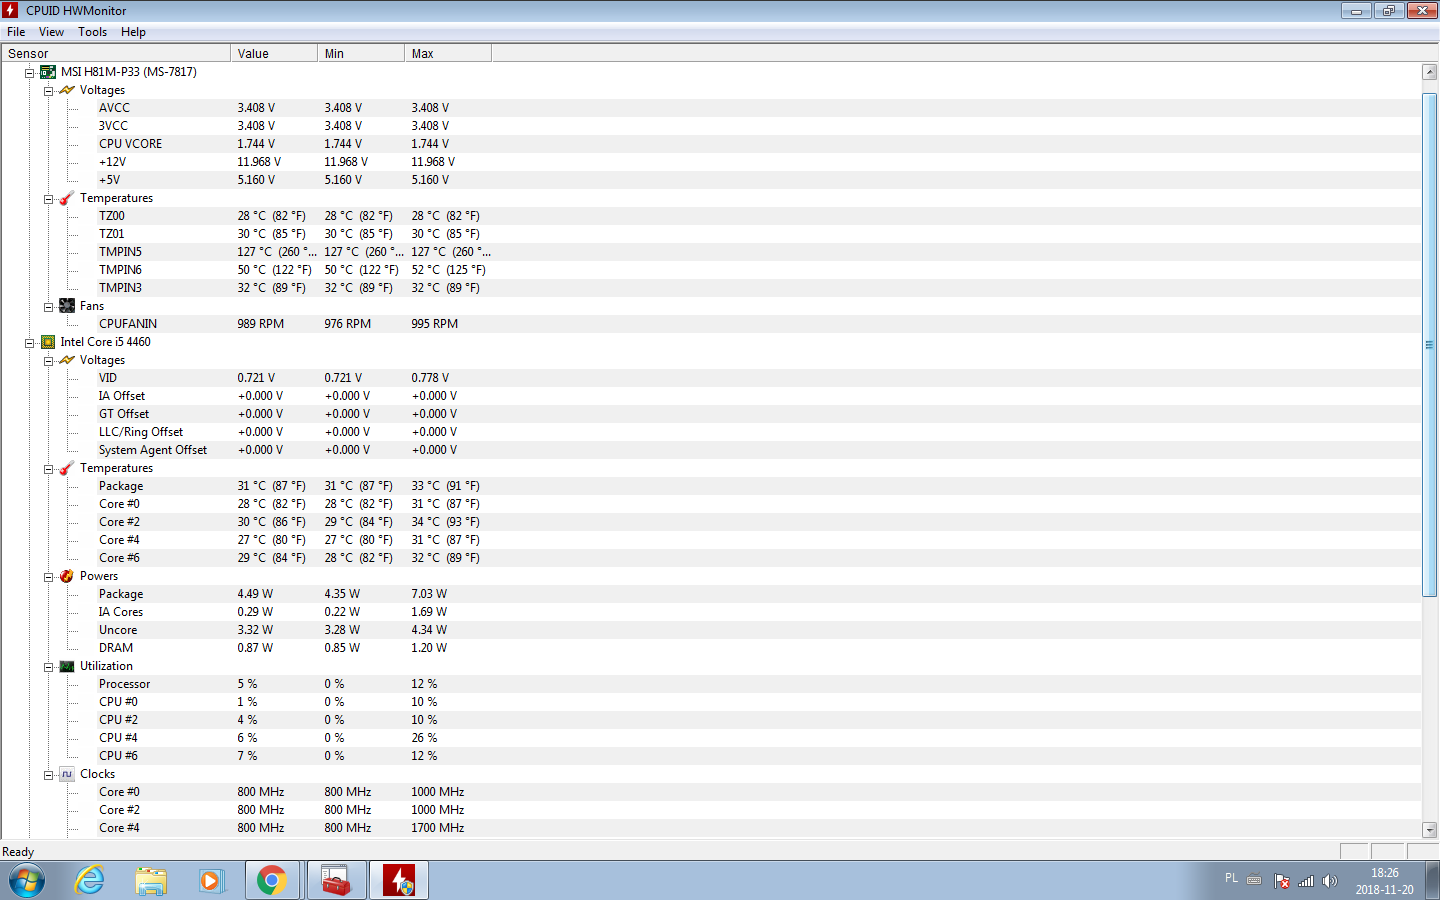Click the Voltages icon under Intel Core i5
This screenshot has width=1440, height=900.
coord(67,360)
